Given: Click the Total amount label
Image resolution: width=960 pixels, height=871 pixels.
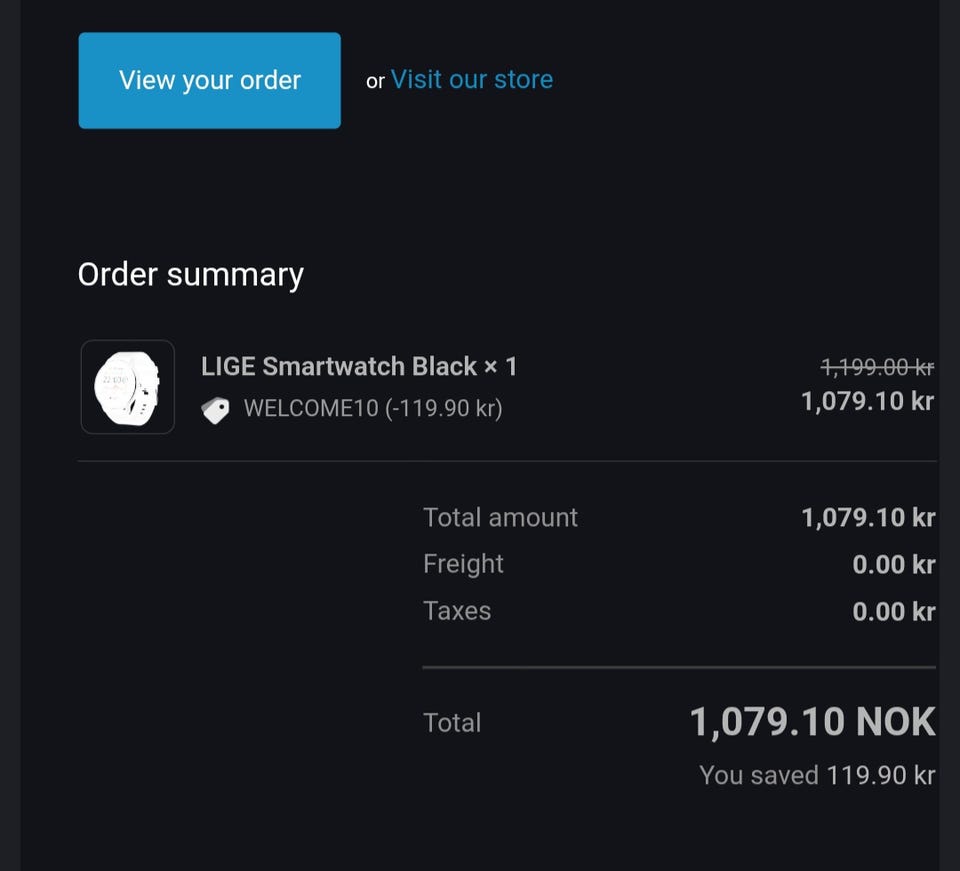Looking at the screenshot, I should 500,518.
